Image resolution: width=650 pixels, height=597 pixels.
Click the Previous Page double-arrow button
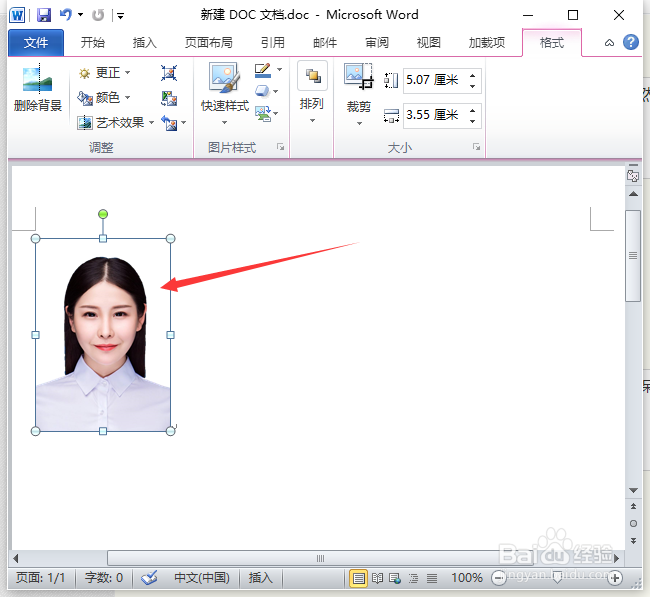point(633,507)
